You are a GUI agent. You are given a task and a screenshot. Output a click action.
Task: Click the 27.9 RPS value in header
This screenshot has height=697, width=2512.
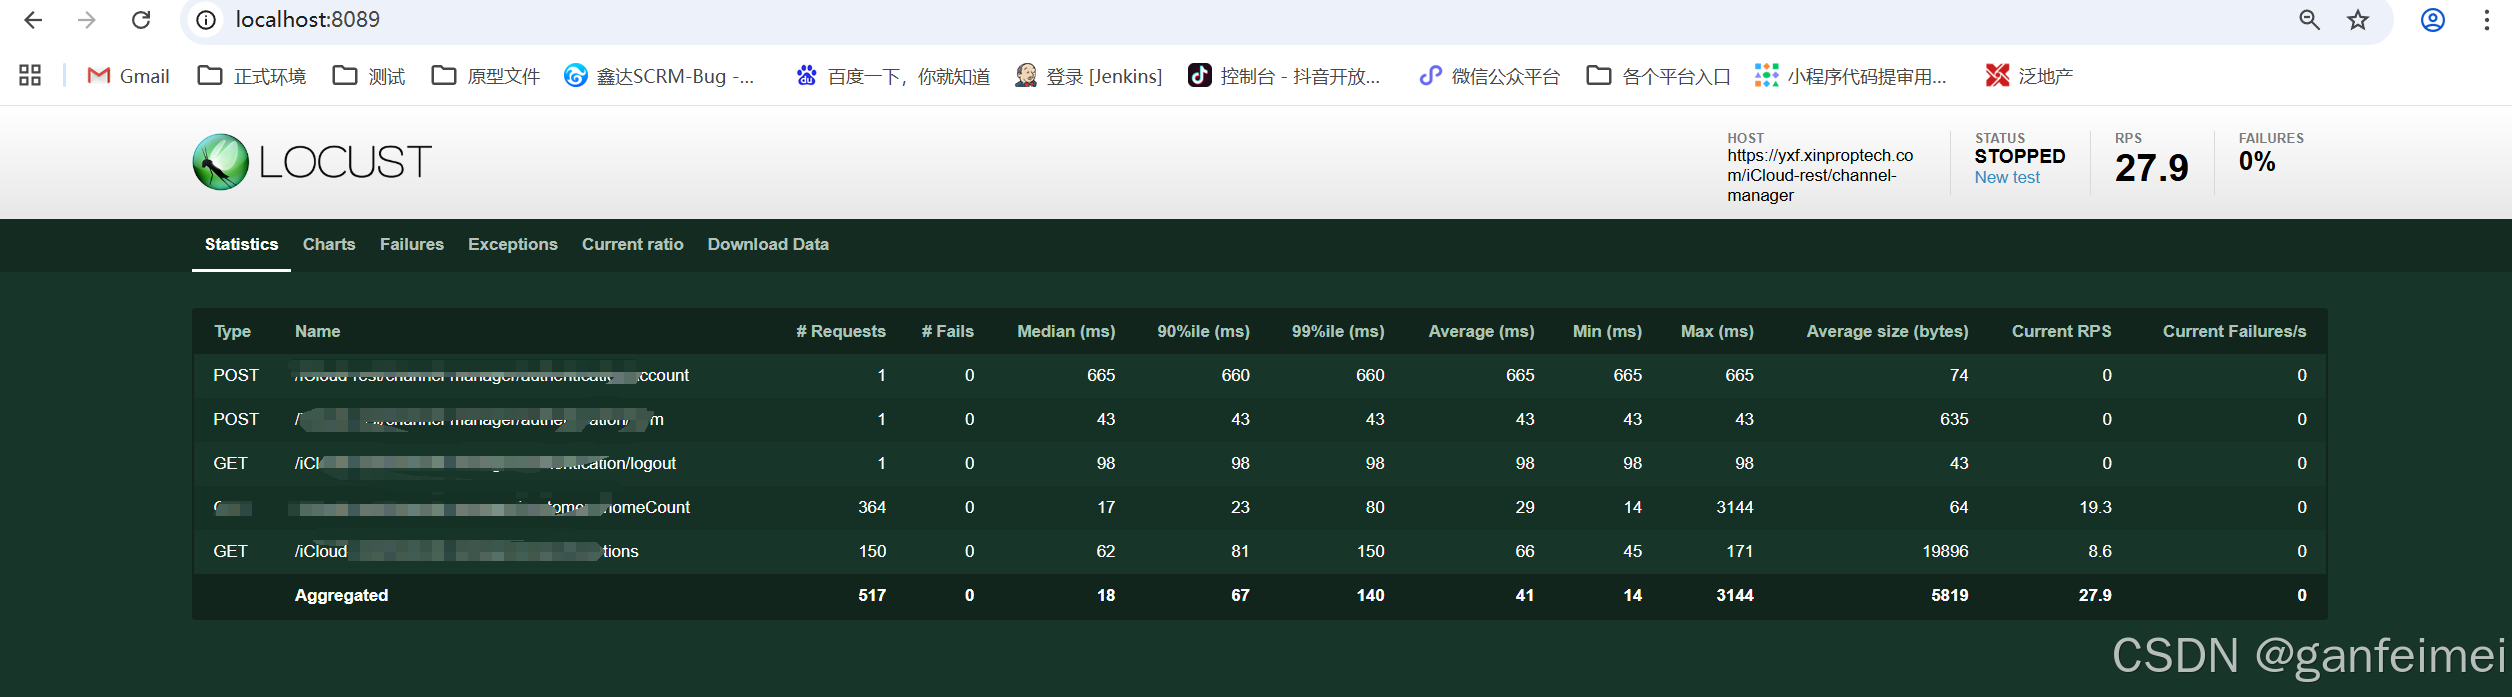(2151, 168)
